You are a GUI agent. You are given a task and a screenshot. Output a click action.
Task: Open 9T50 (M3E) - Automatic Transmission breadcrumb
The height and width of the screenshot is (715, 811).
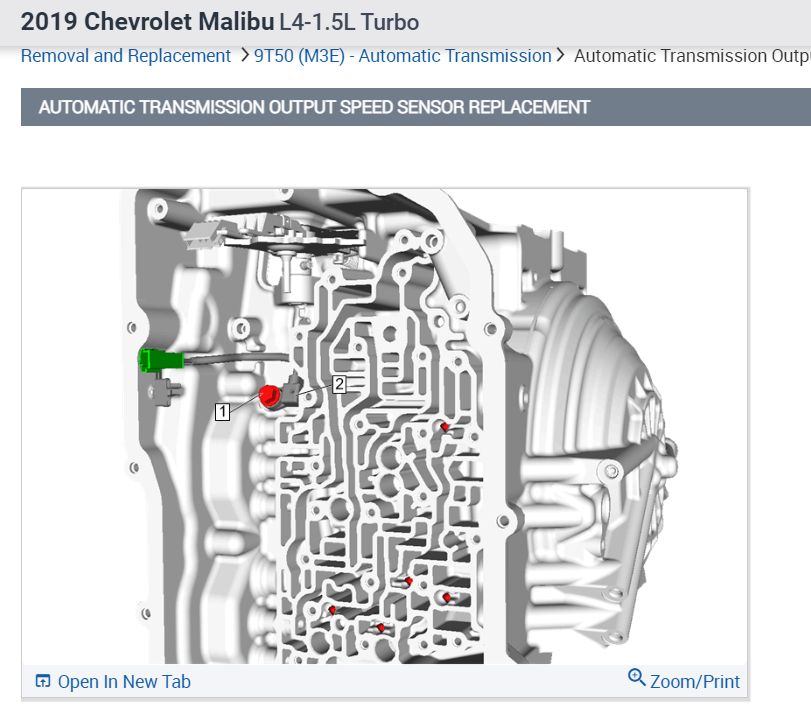click(x=402, y=56)
